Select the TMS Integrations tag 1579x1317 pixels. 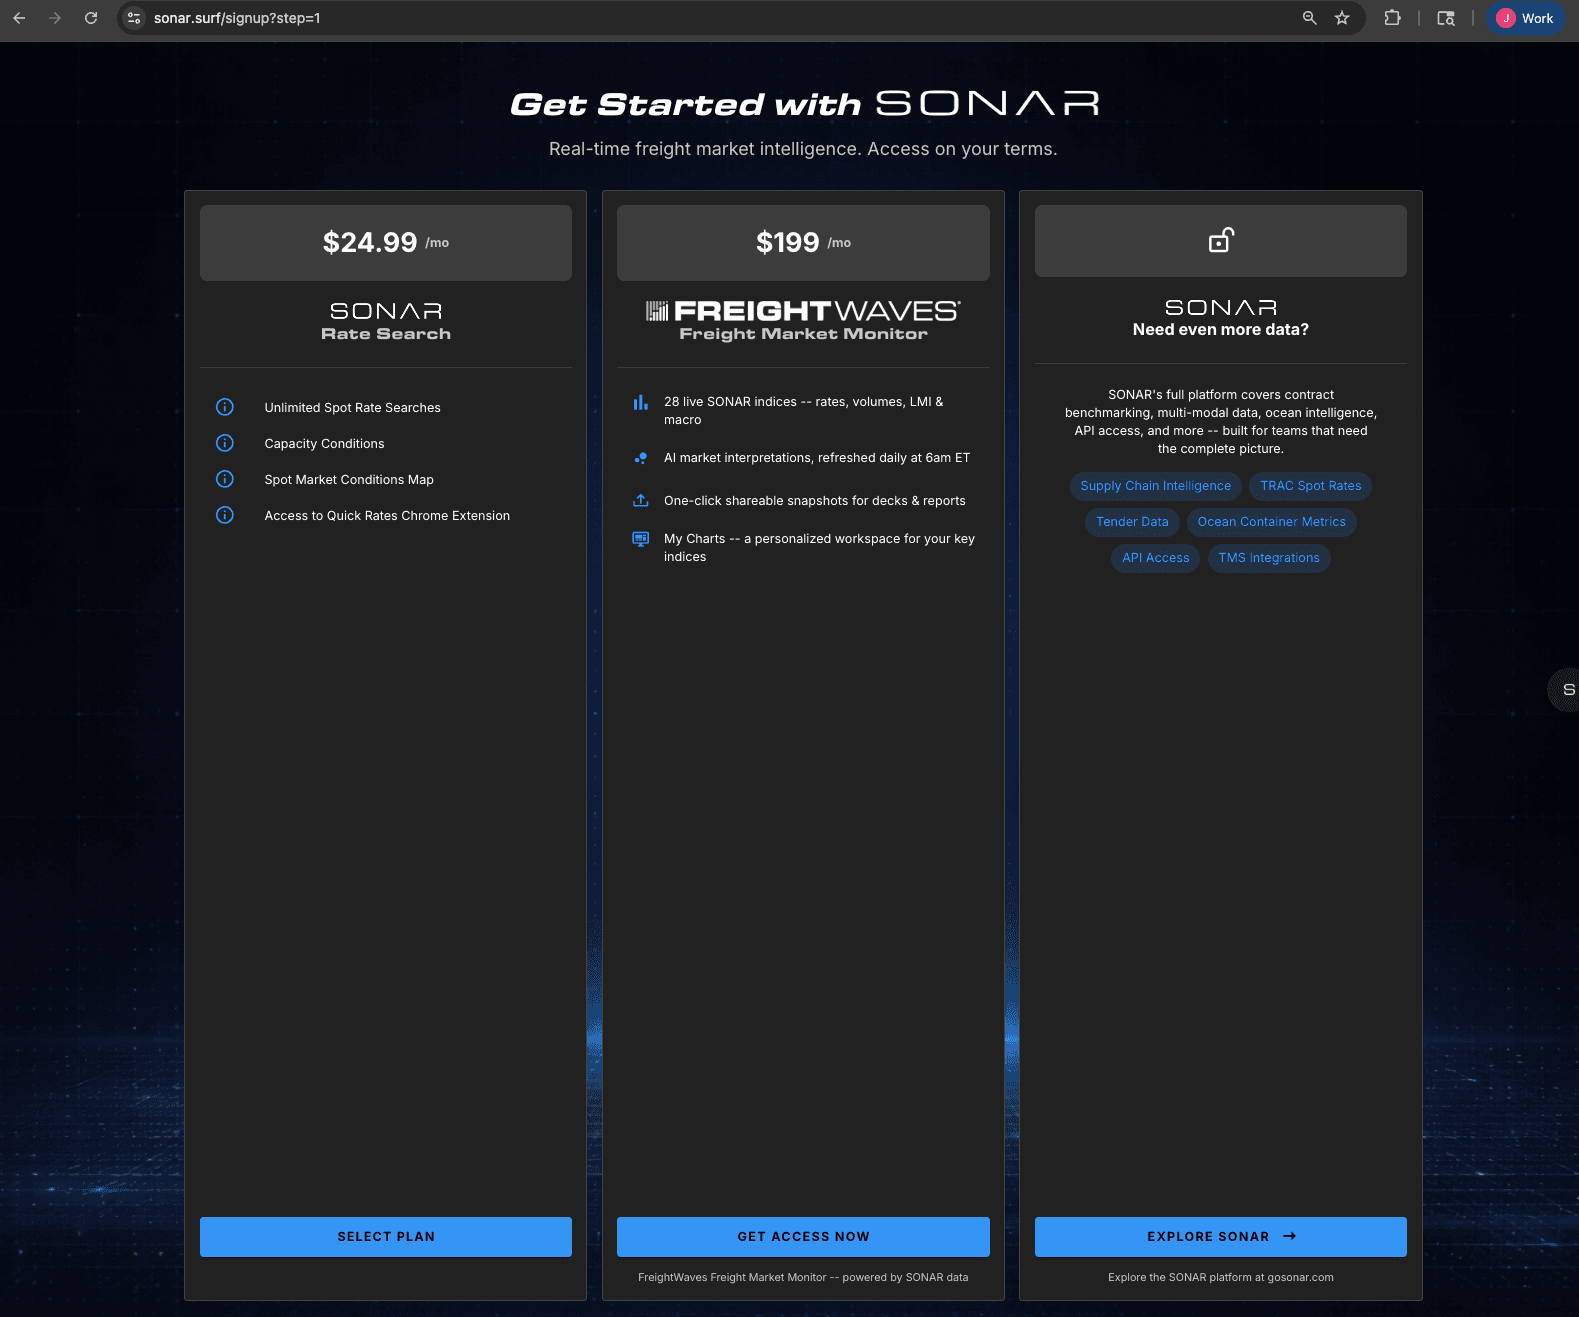[x=1269, y=558]
